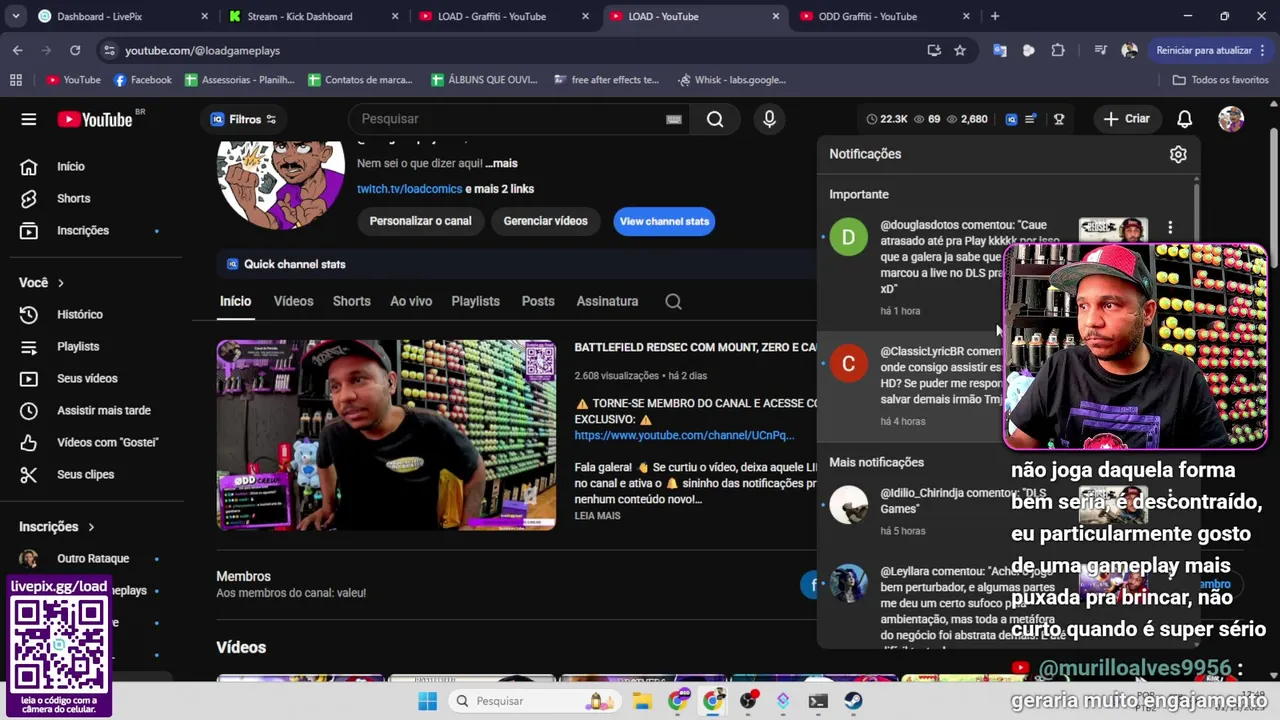1280x720 pixels.
Task: Click the browser back arrow
Action: 17,50
